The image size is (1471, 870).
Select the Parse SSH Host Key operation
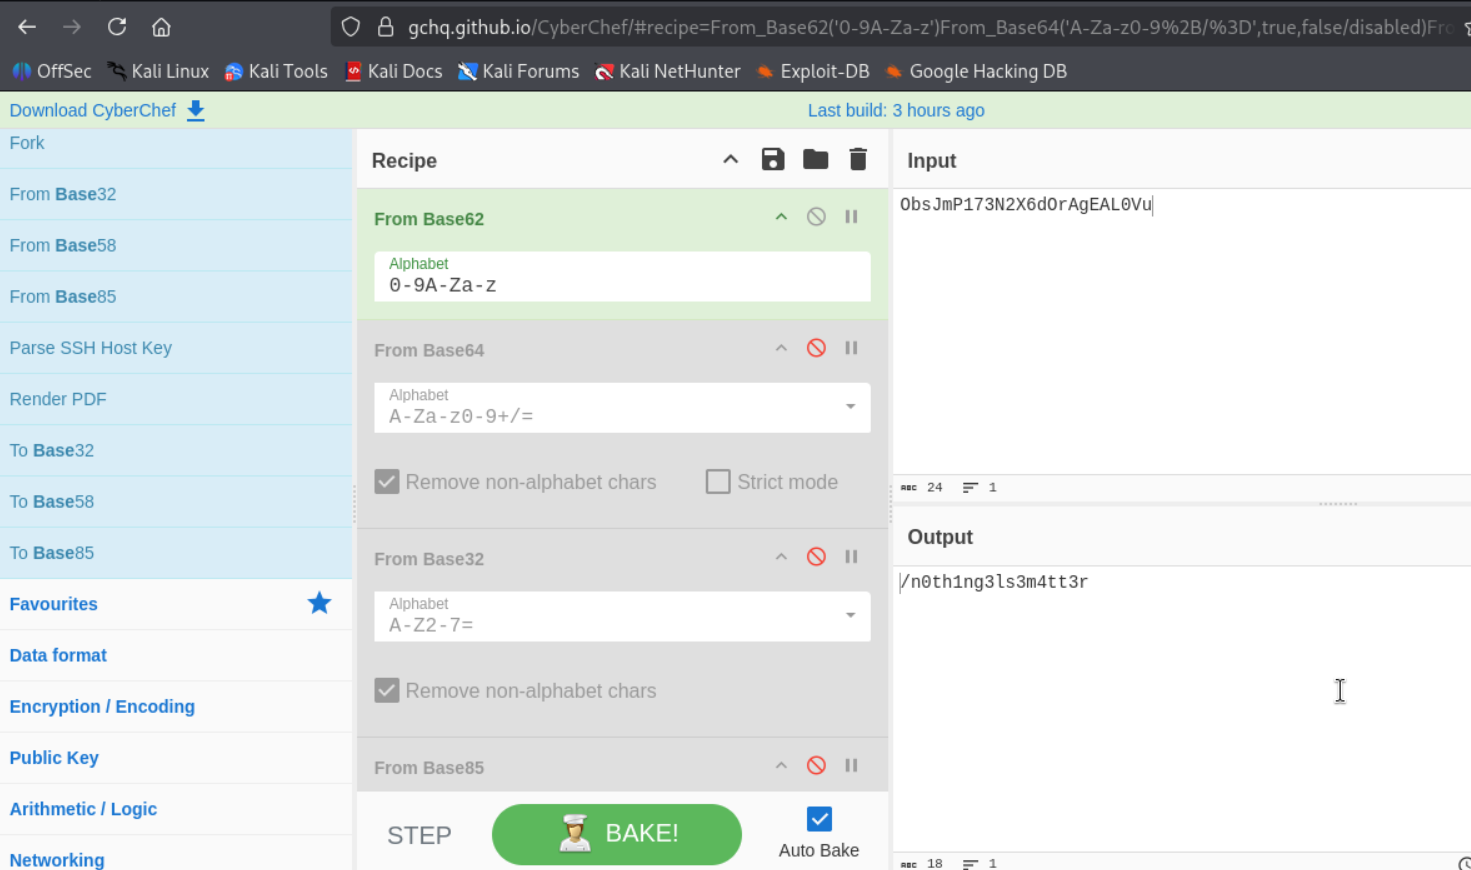pos(176,348)
